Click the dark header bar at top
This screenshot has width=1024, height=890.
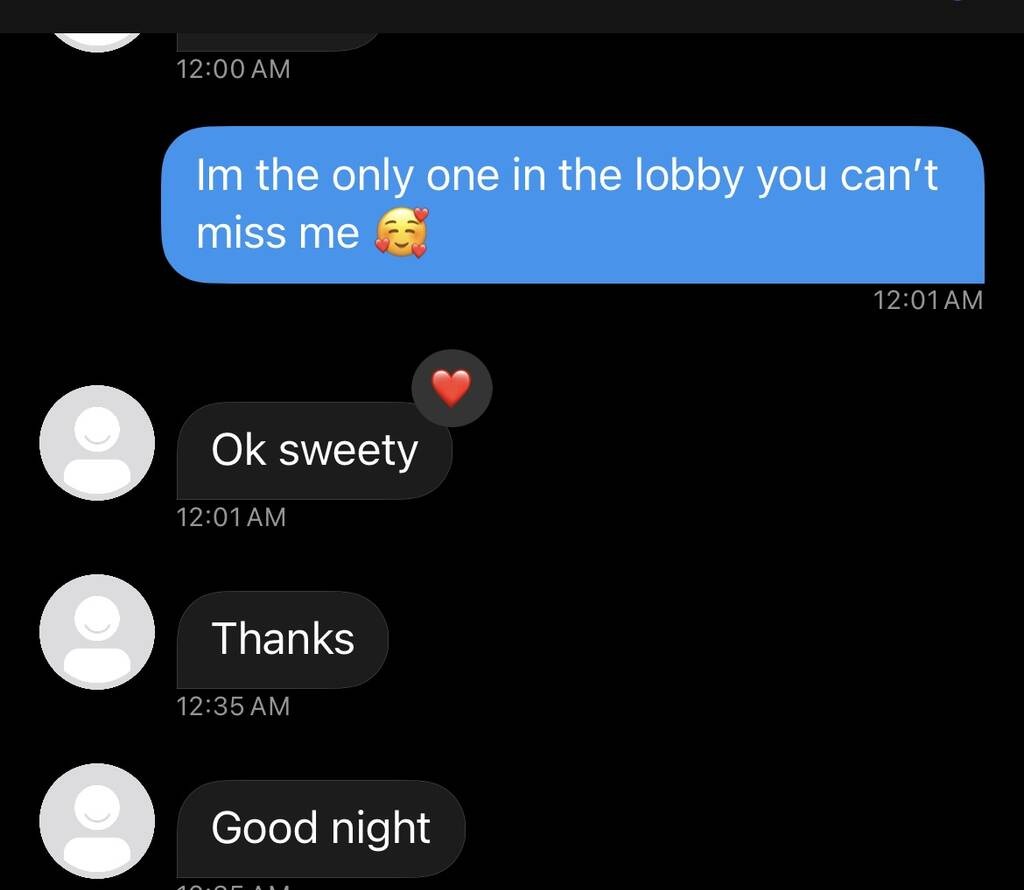[x=512, y=16]
